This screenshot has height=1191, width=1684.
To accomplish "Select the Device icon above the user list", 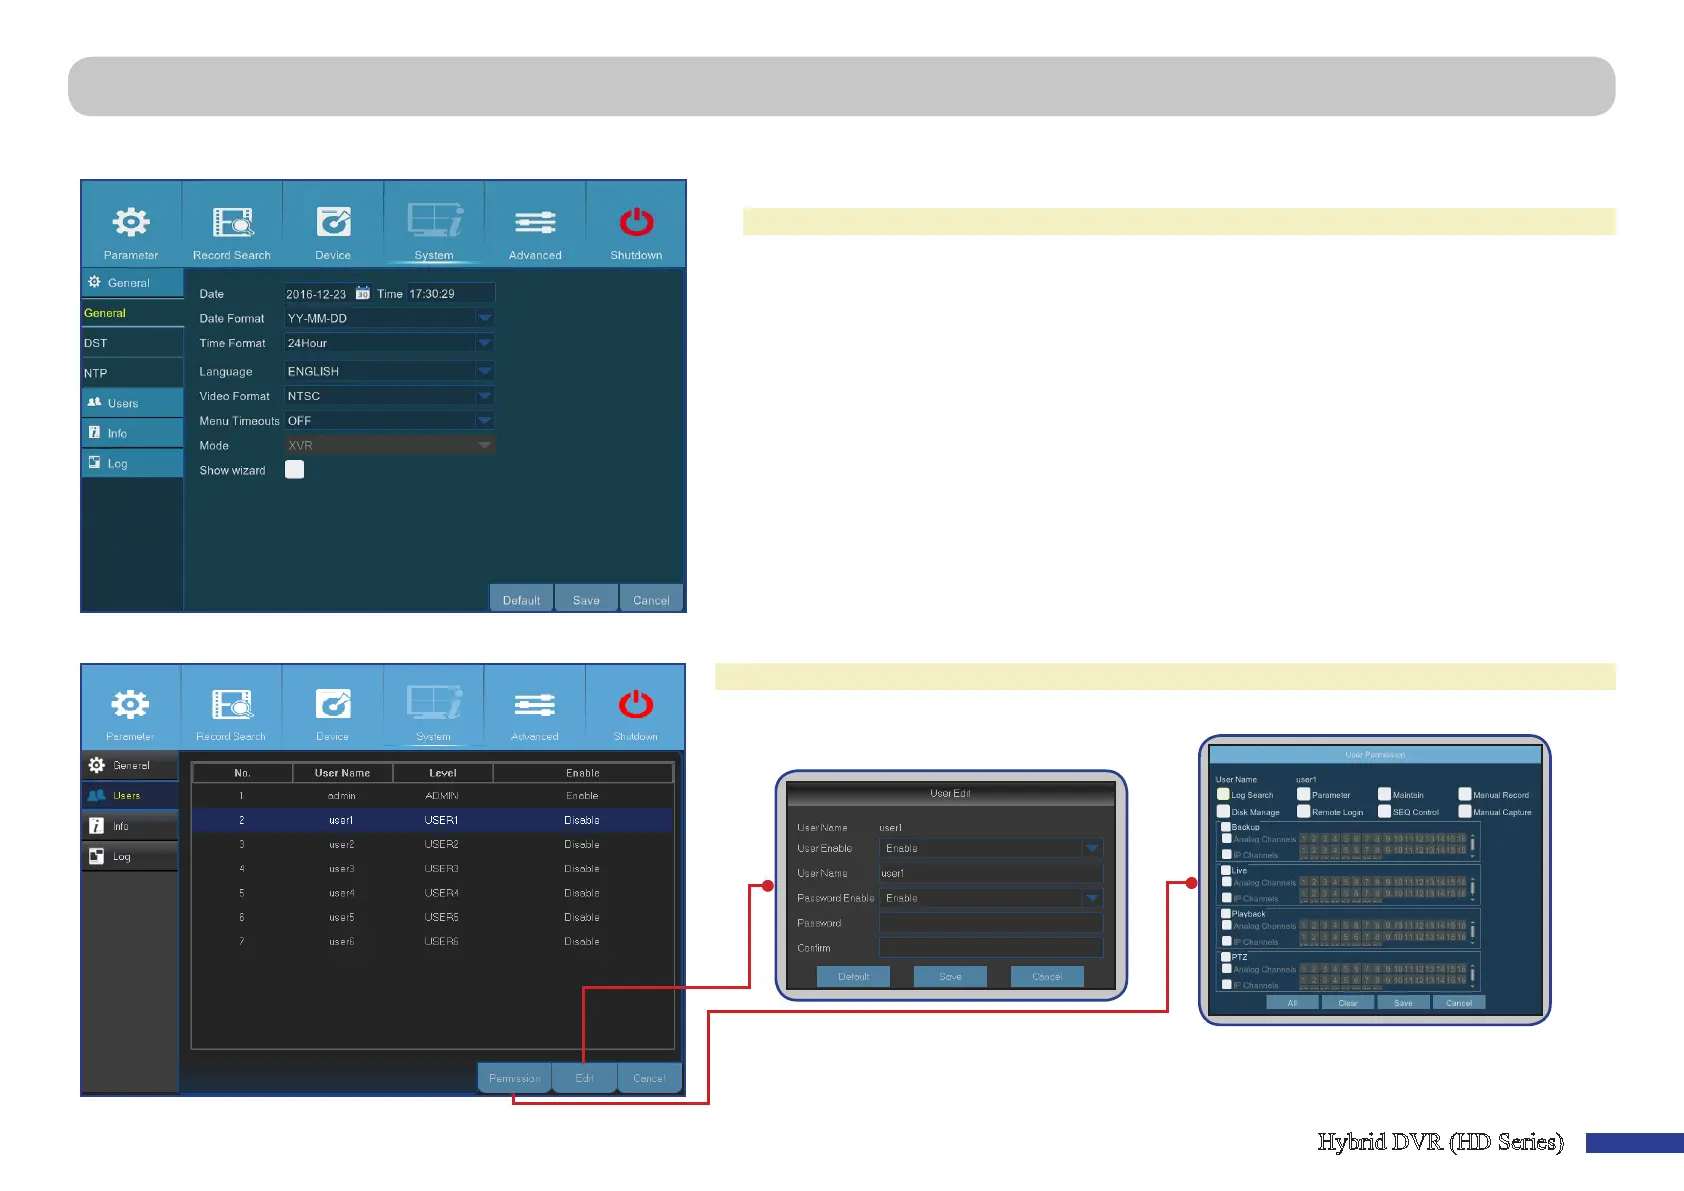I will click(x=333, y=704).
